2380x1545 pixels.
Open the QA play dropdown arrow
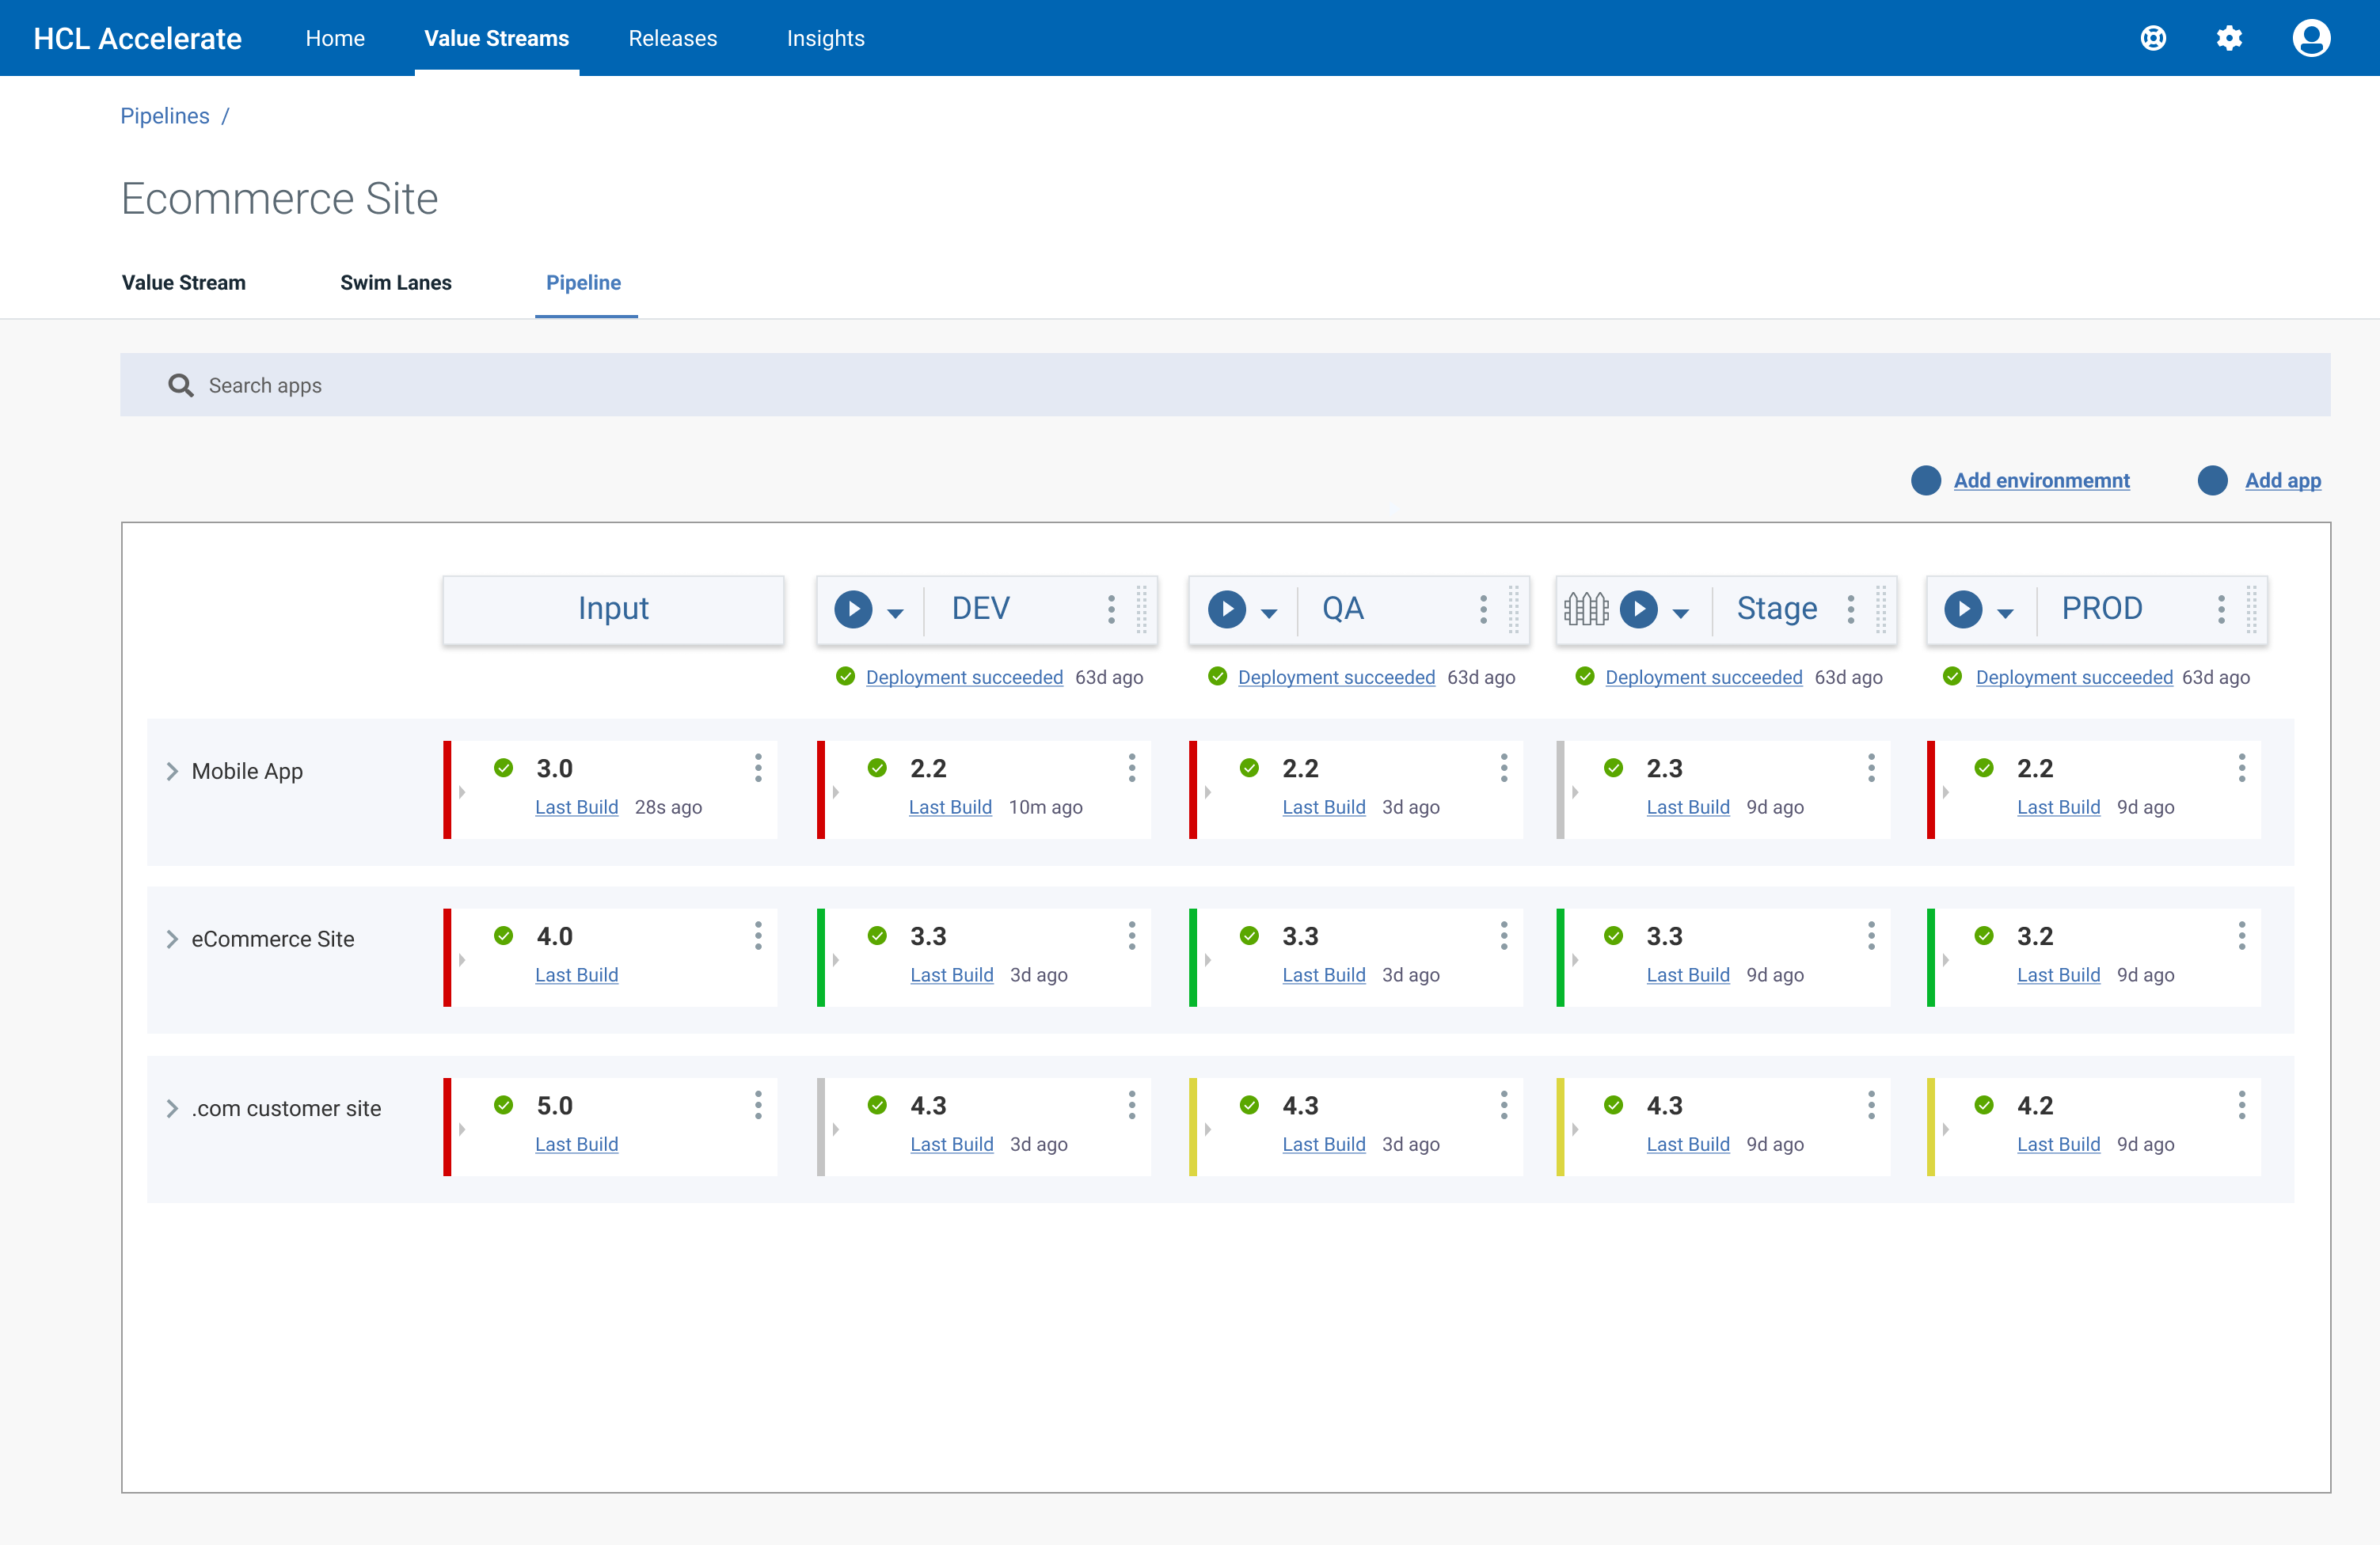[x=1268, y=613]
